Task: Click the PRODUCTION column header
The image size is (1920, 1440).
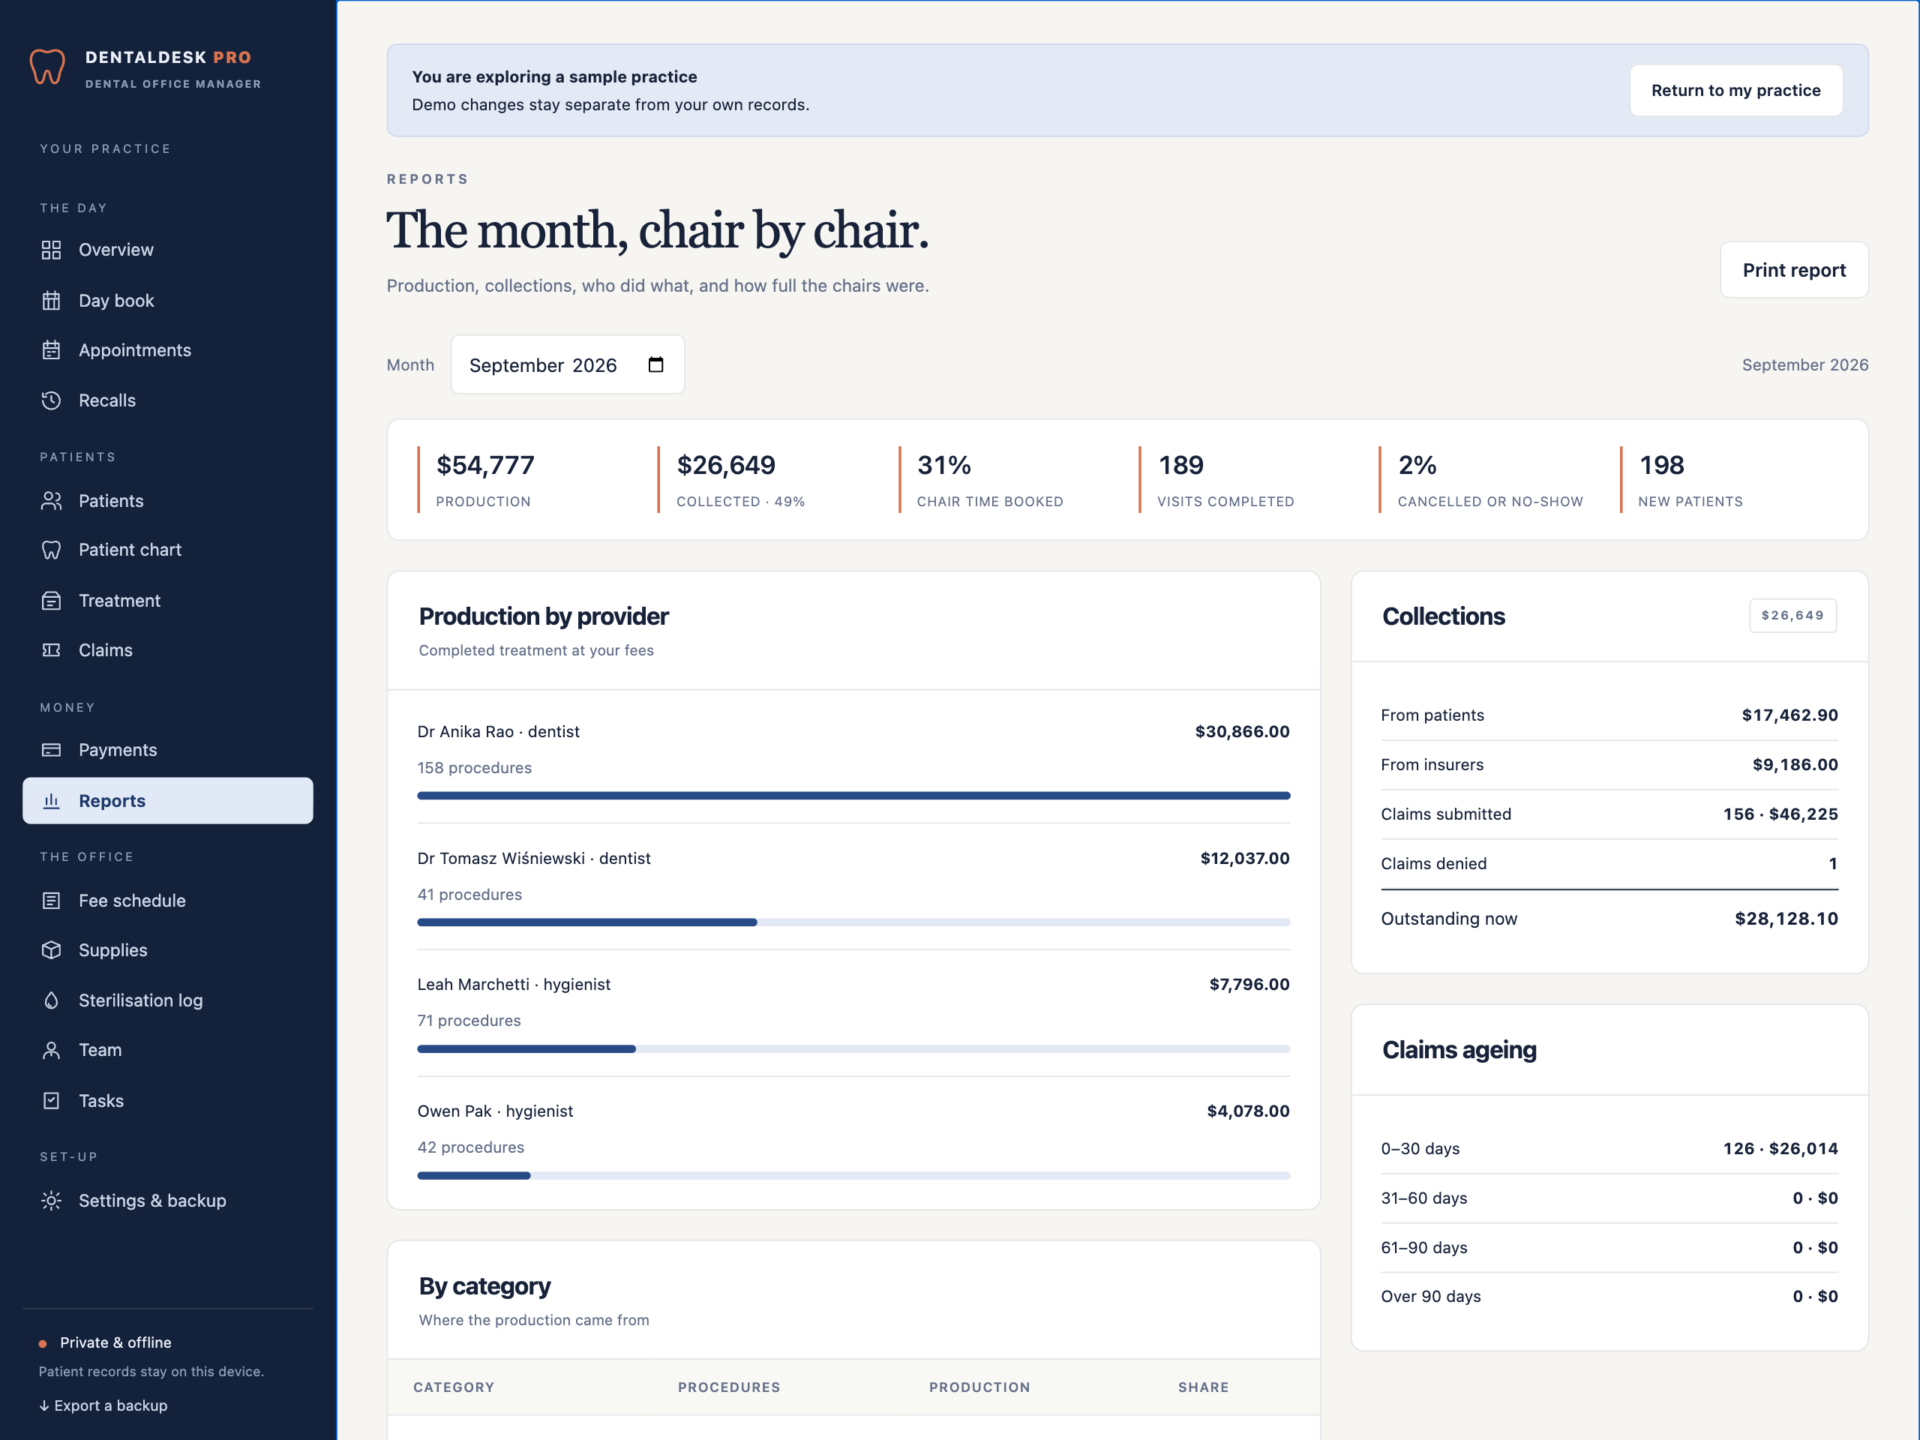Action: (x=979, y=1387)
